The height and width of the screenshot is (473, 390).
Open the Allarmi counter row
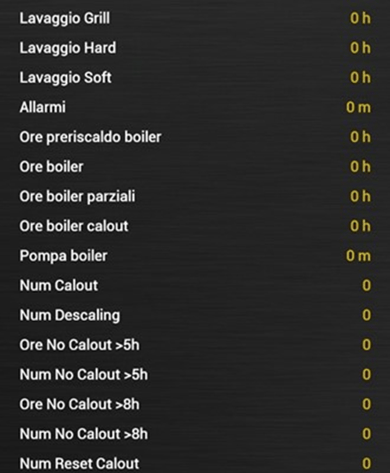click(195, 107)
